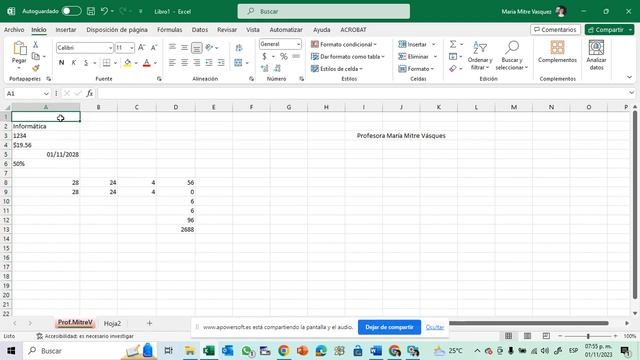This screenshot has height=360, width=640.
Task: Open the font size dropdown
Action: coord(131,48)
